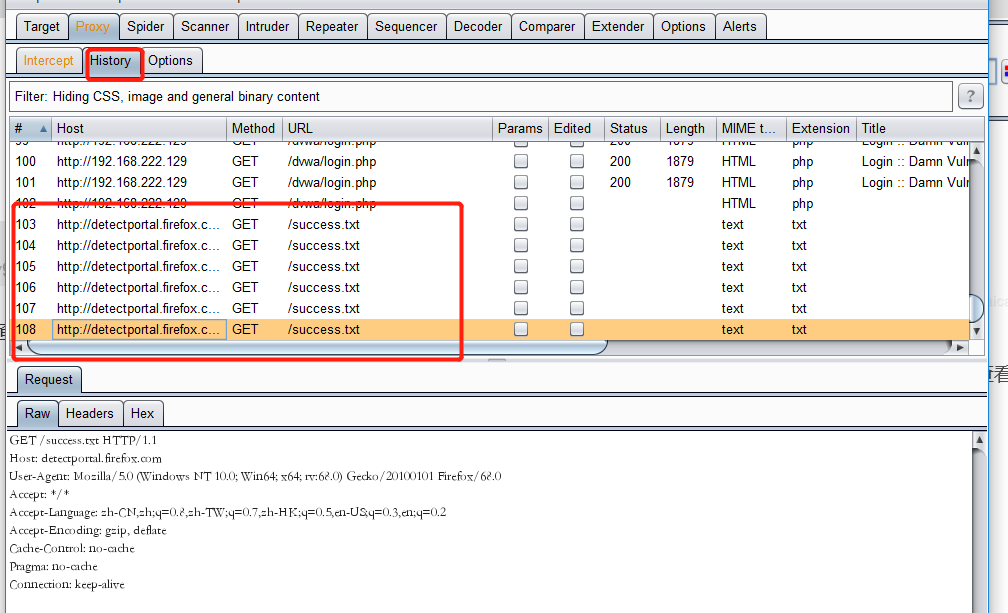The width and height of the screenshot is (1008, 613).
Task: Click highlighted row 108 host cell
Action: (139, 329)
